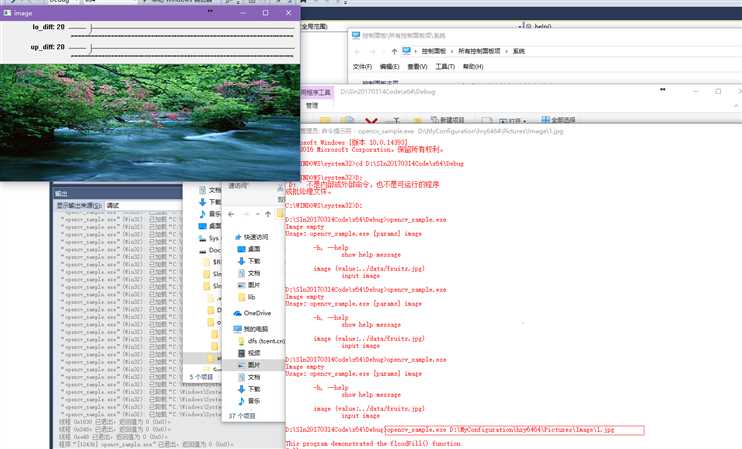Image resolution: width=742 pixels, height=449 pixels.
Task: Go back in the front Explorer window
Action: click(231, 214)
